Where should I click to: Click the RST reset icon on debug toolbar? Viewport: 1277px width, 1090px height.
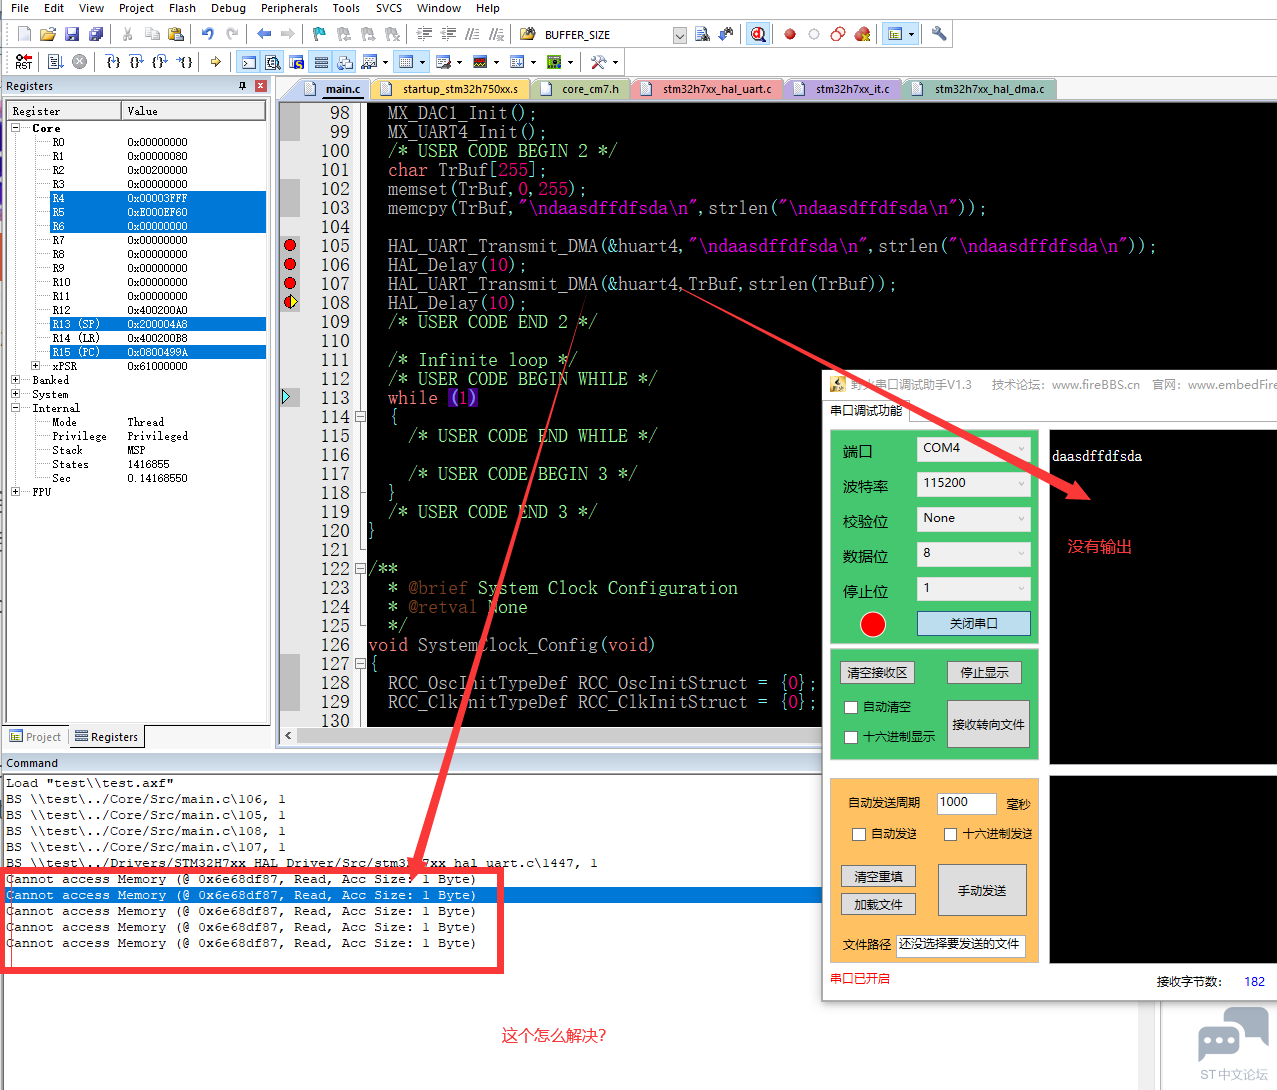click(x=23, y=61)
